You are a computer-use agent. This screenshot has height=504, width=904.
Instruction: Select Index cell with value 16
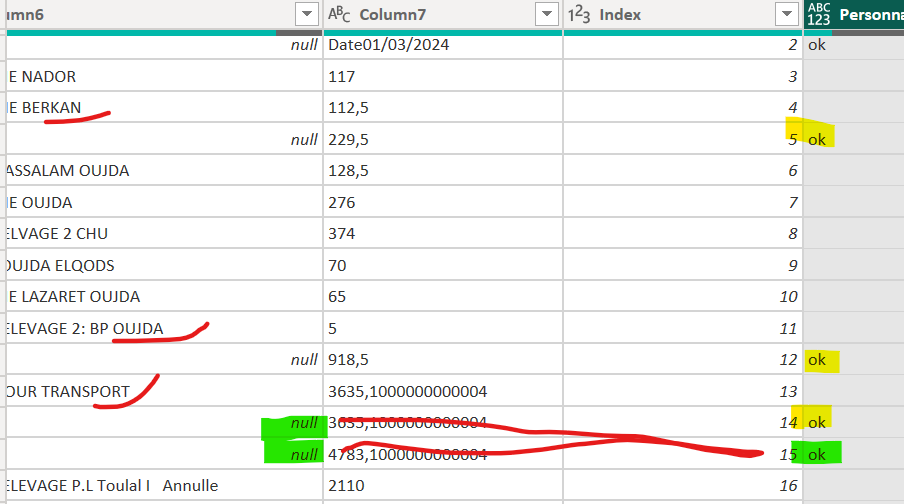point(683,486)
